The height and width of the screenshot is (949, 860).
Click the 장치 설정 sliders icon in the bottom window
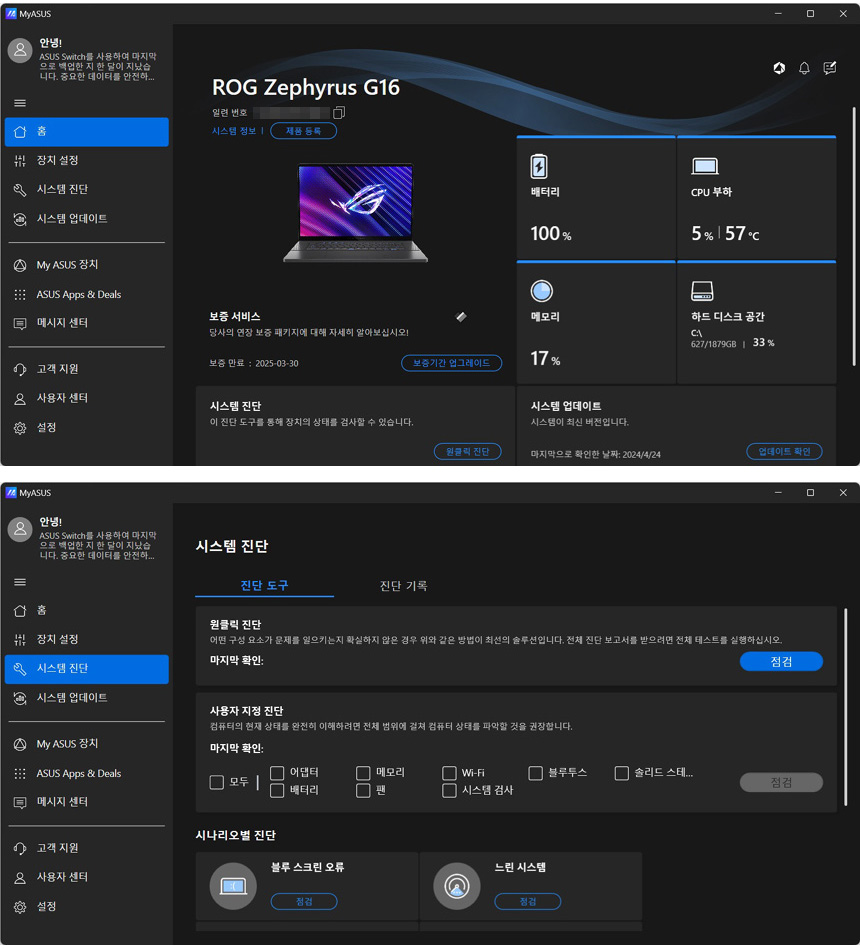pyautogui.click(x=20, y=640)
